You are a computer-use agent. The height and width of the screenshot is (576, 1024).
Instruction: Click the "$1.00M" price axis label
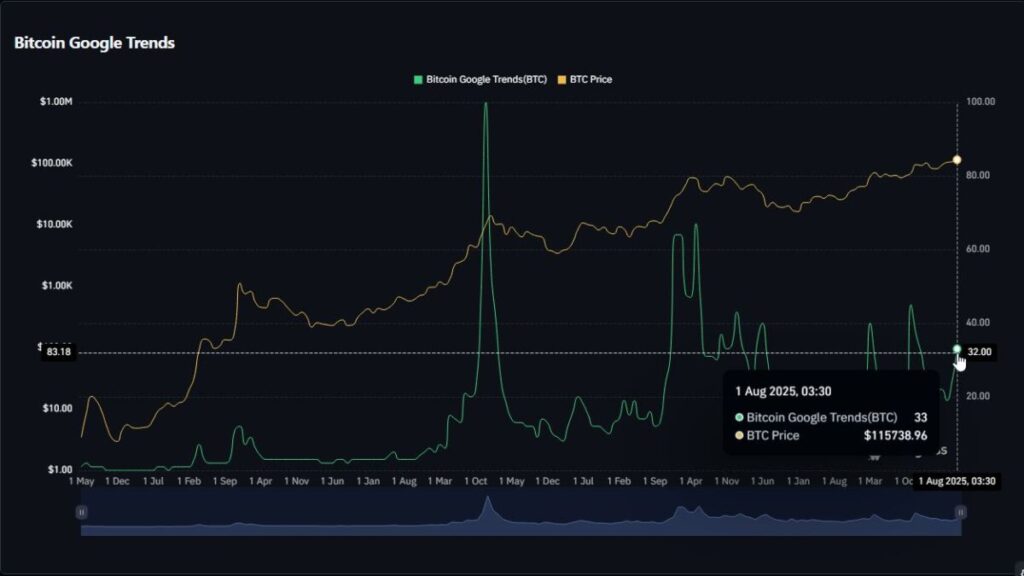click(56, 102)
